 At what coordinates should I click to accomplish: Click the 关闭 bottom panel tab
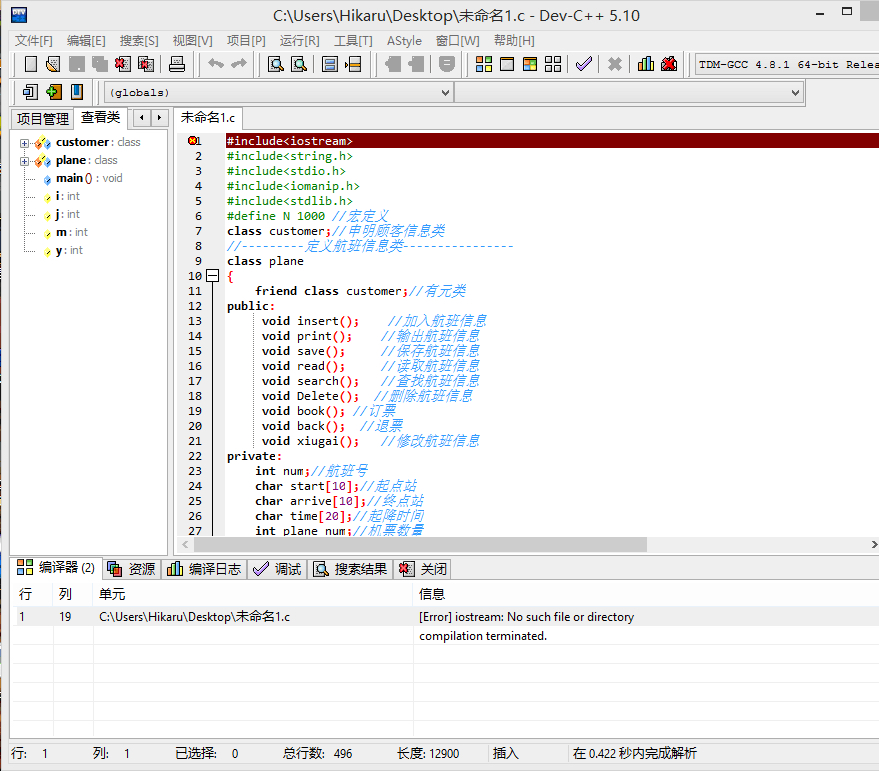tap(423, 569)
